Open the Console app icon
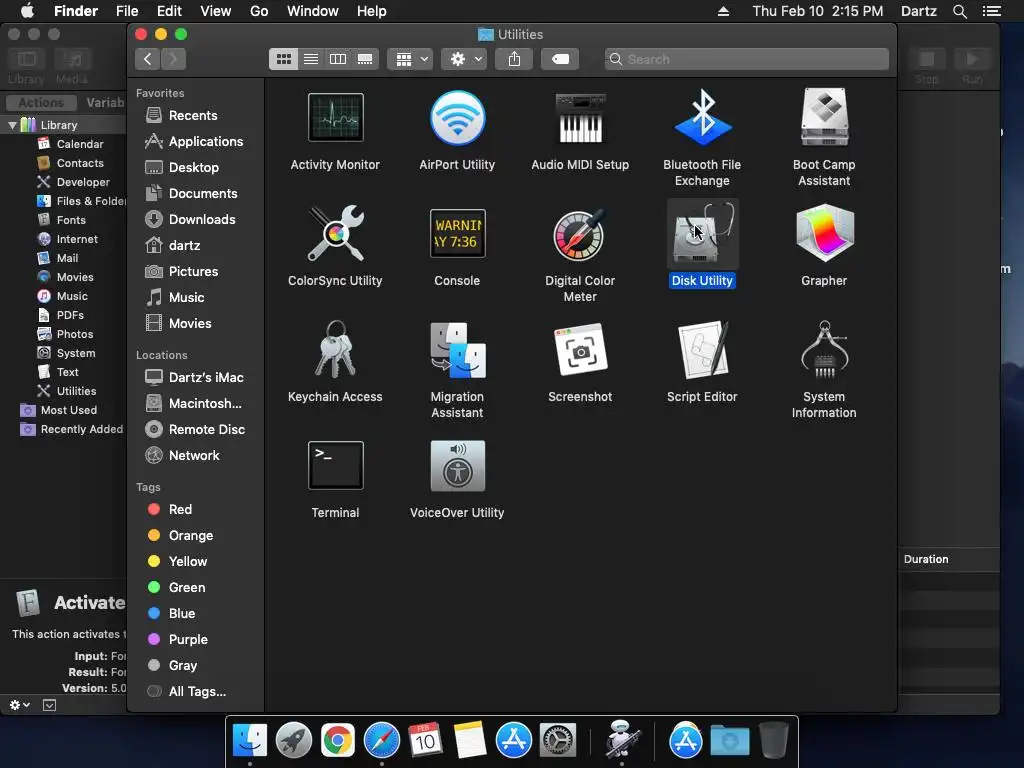This screenshot has width=1024, height=768. coord(457,233)
